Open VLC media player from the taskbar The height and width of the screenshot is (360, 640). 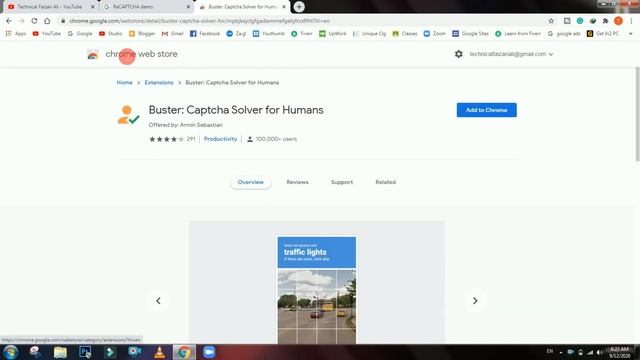tap(160, 352)
